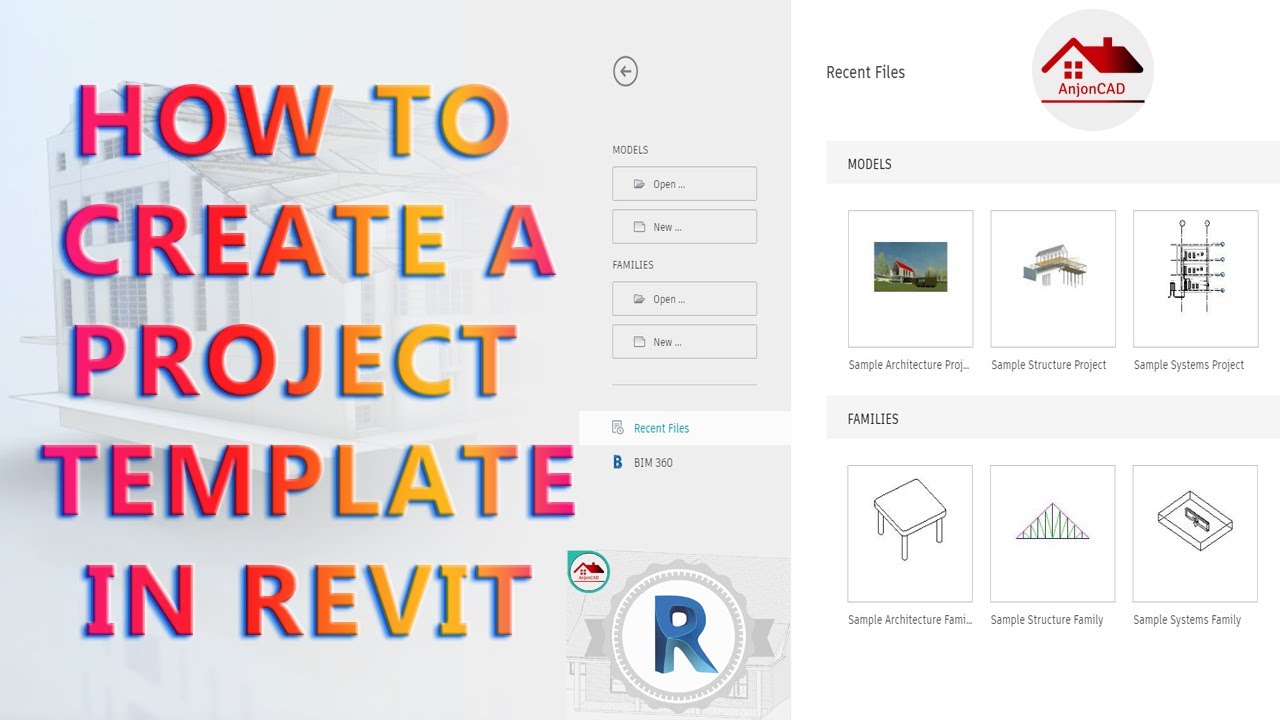Click the Recent Files document icon
Image resolution: width=1280 pixels, height=720 pixels.
(618, 428)
